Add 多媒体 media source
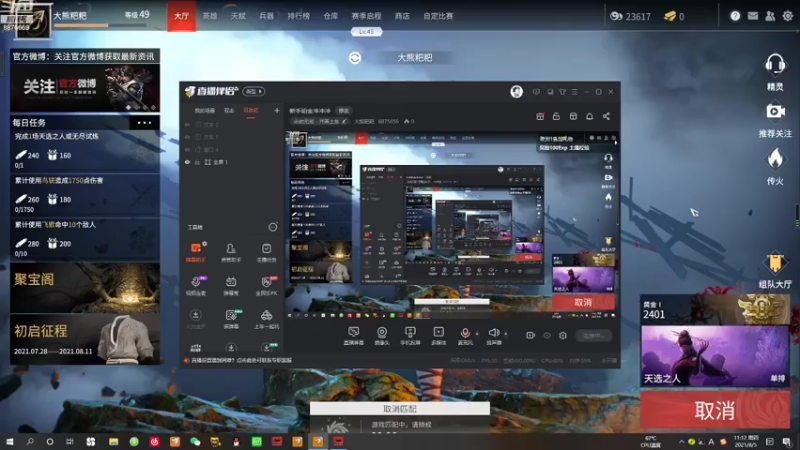This screenshot has width=800, height=450. 438,335
